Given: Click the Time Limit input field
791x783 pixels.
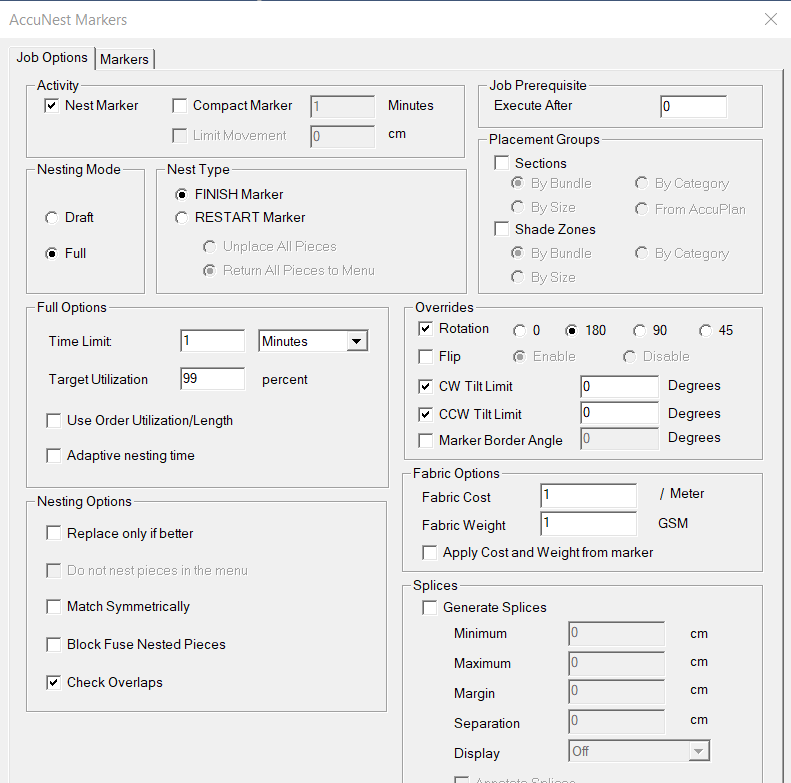Looking at the screenshot, I should click(212, 341).
